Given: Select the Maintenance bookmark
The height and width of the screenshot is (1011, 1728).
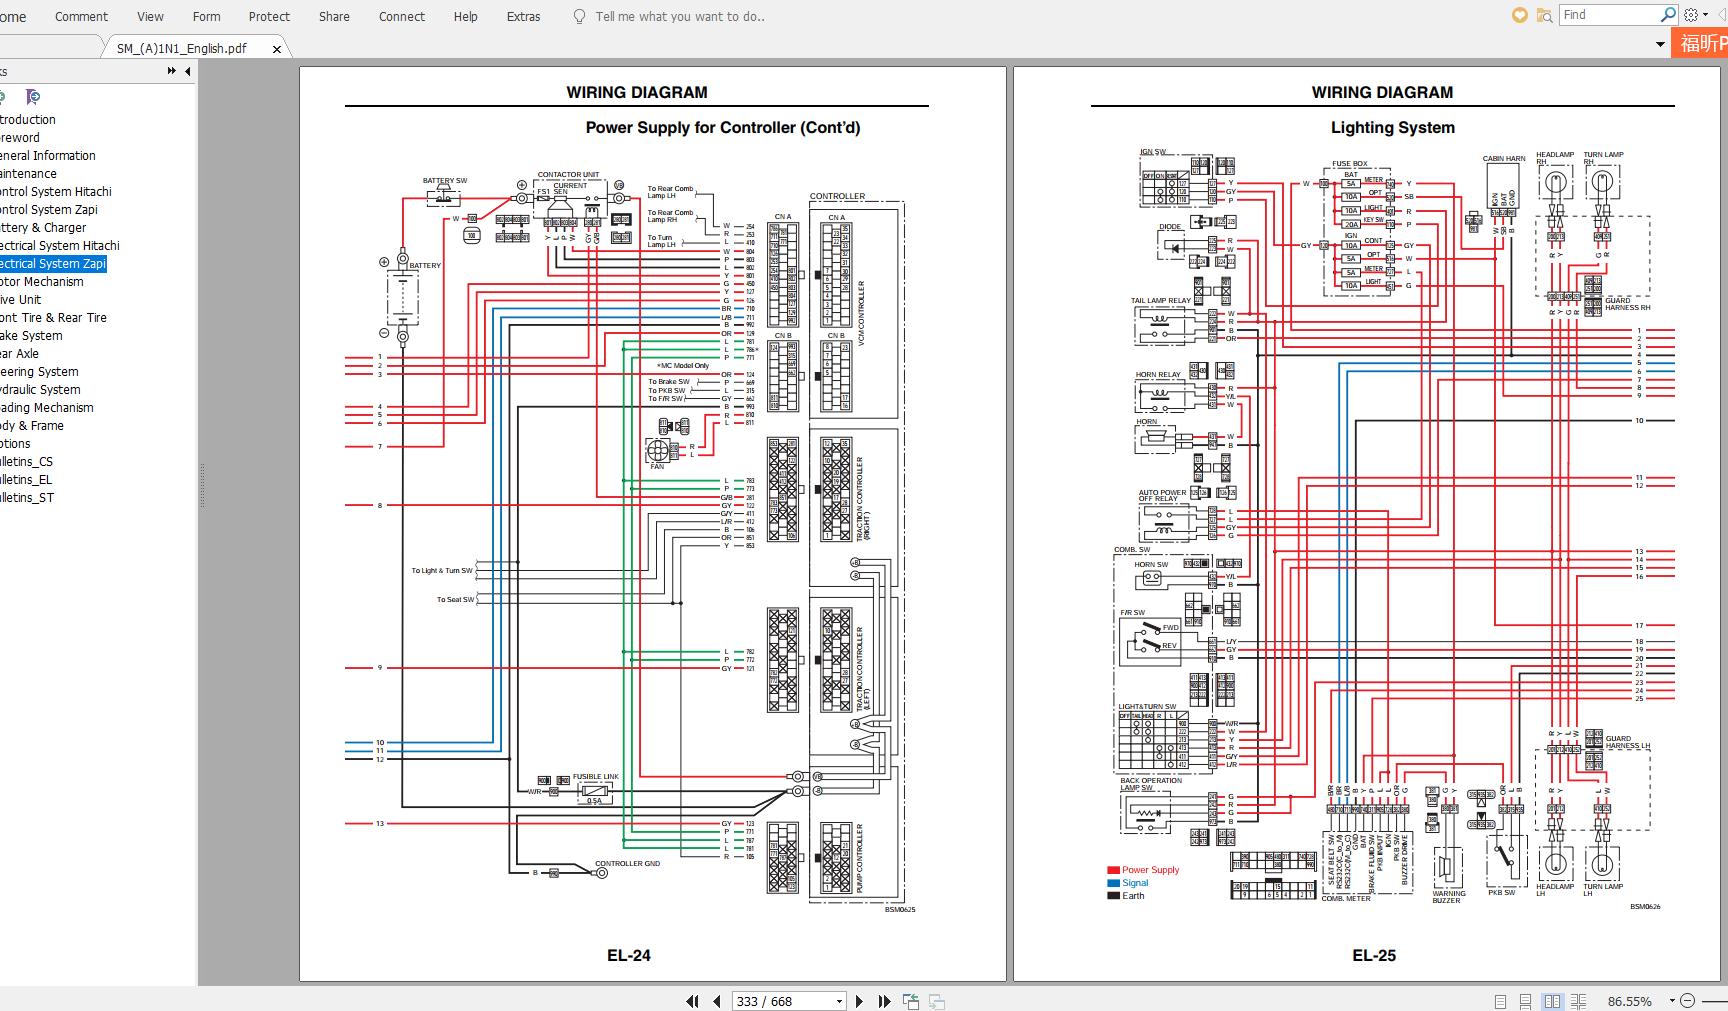Looking at the screenshot, I should coord(28,174).
